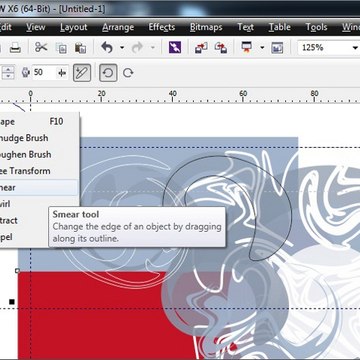Choose Free Transform from the flyout
360x360 pixels.
tap(39, 171)
